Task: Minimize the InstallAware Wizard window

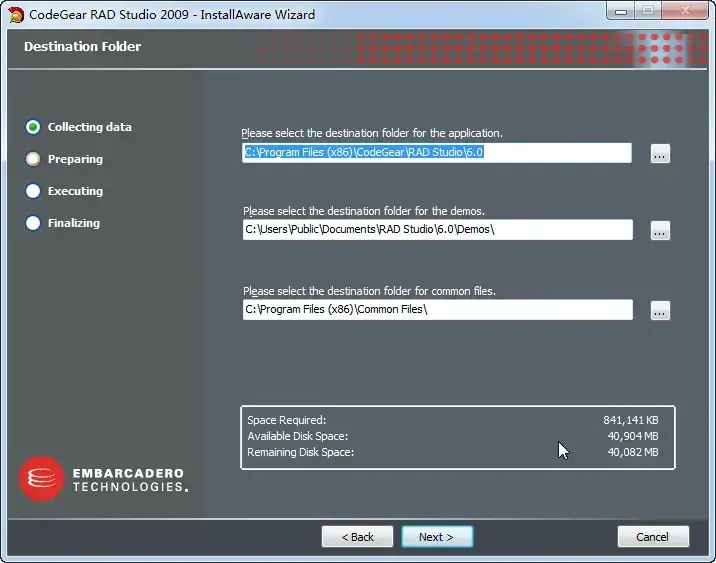Action: click(x=621, y=11)
